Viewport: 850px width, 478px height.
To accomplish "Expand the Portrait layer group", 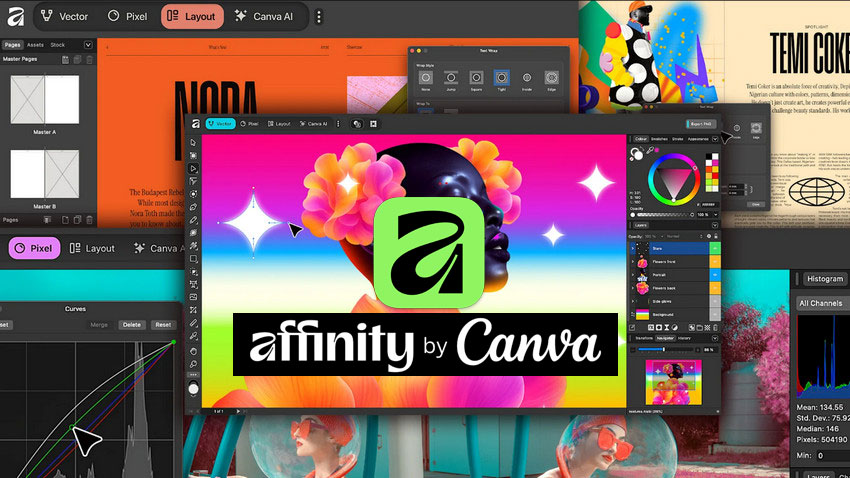I will [x=633, y=275].
